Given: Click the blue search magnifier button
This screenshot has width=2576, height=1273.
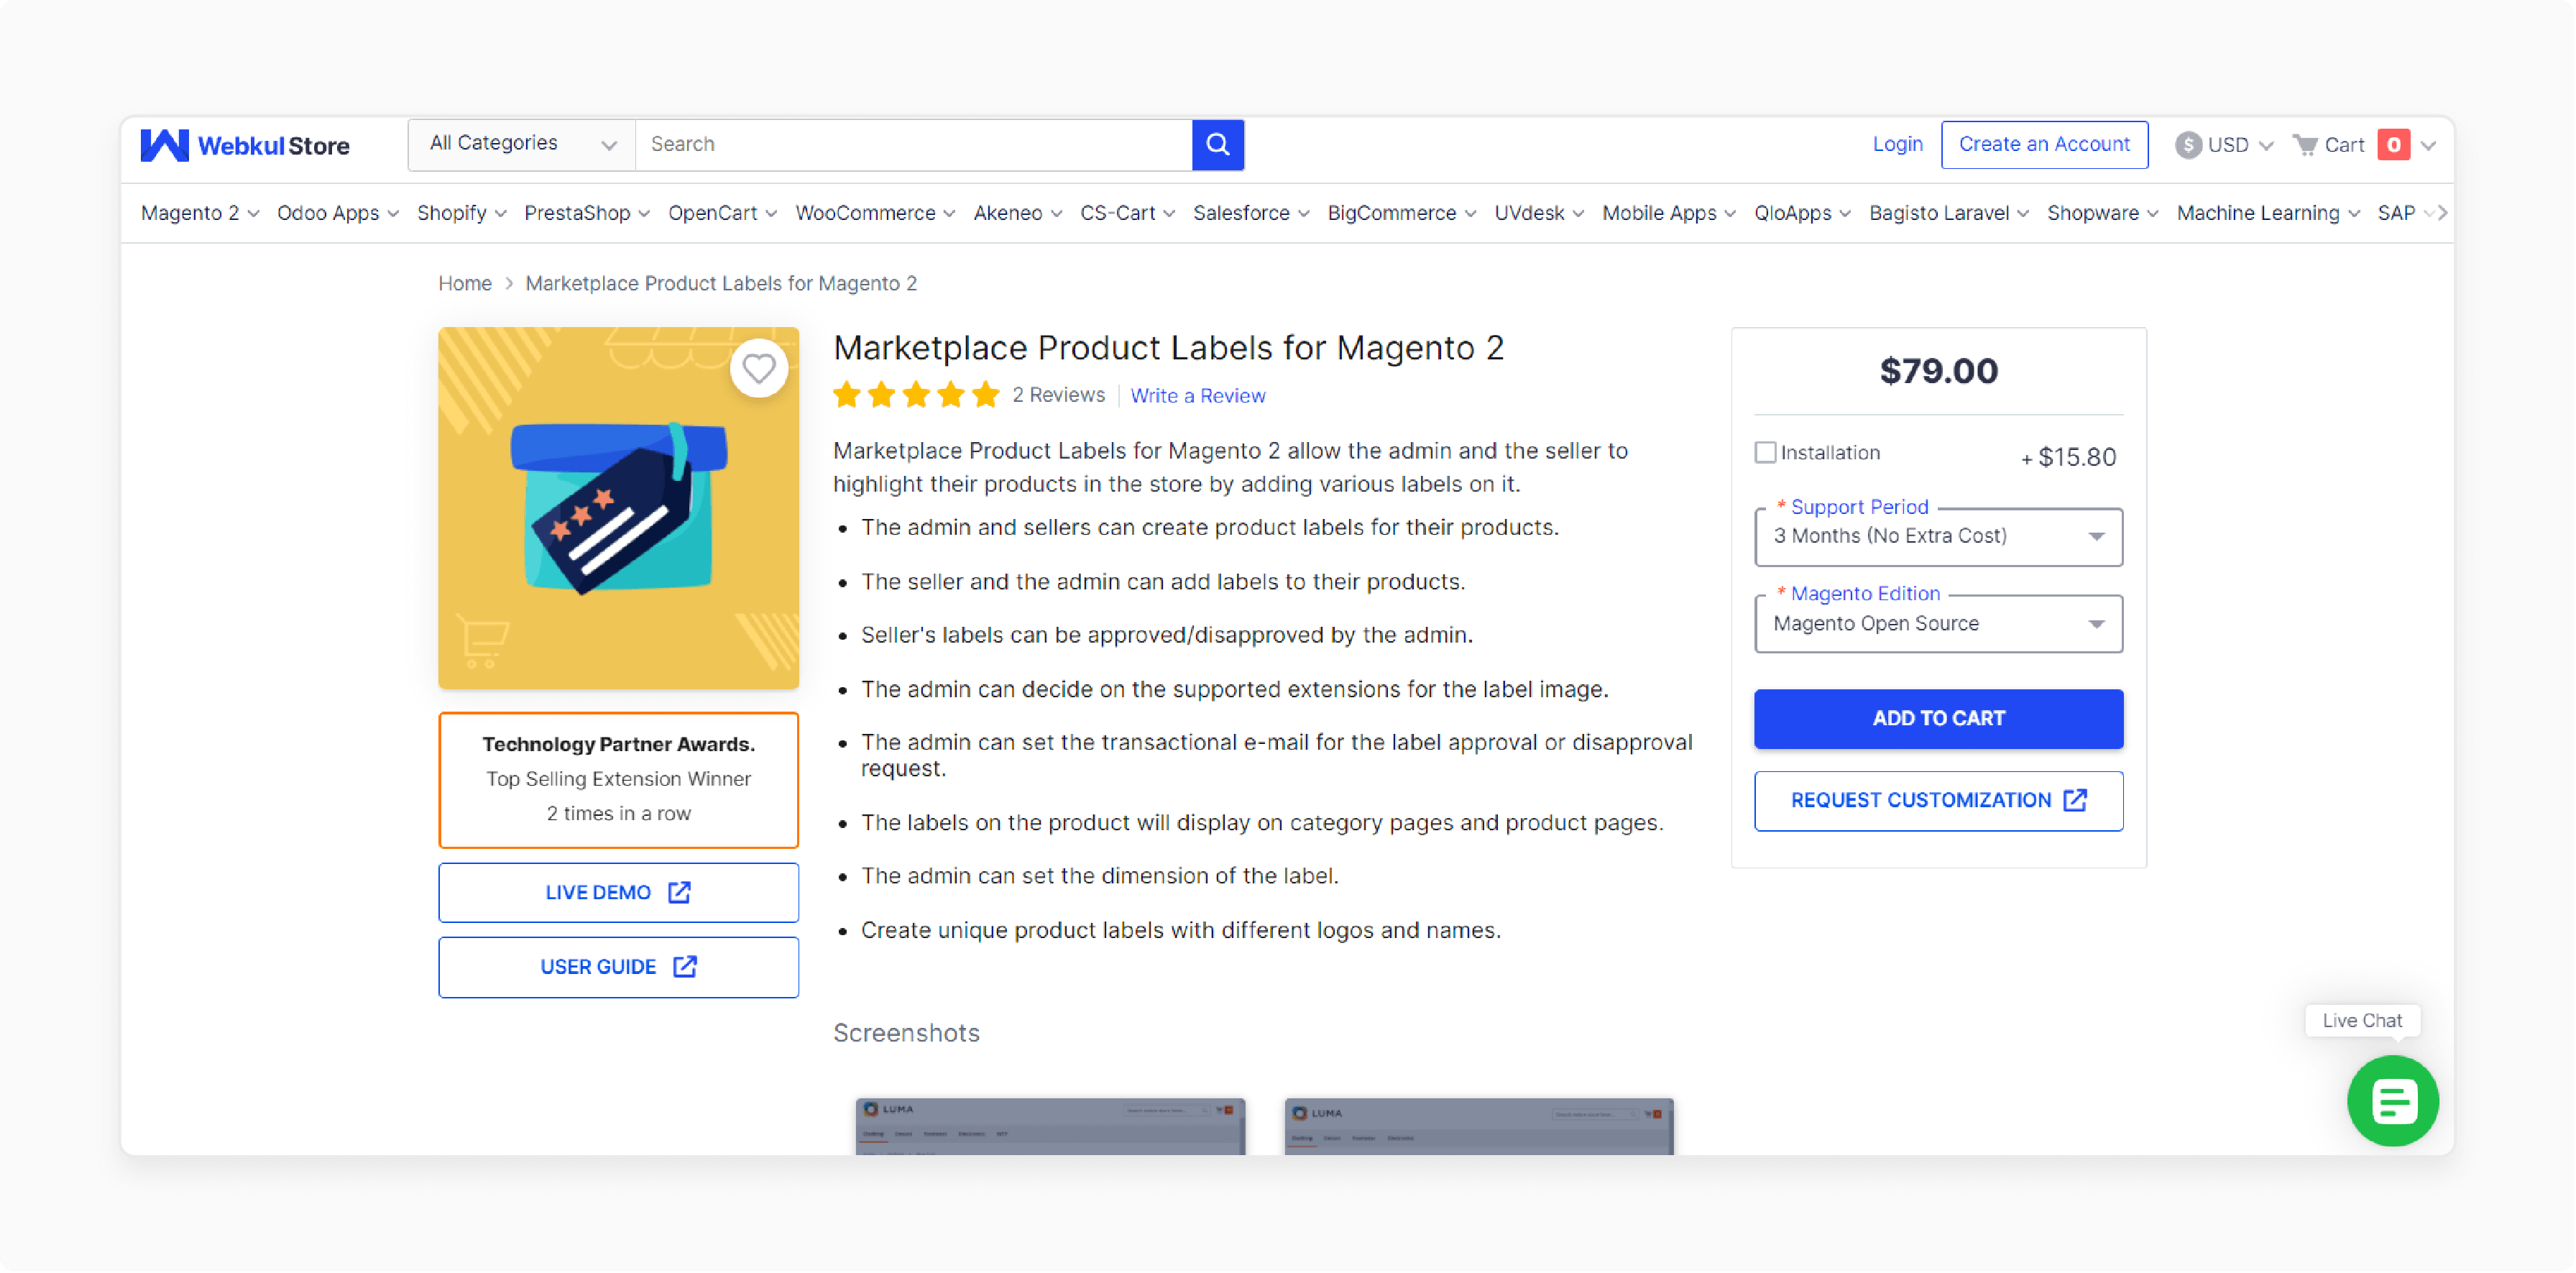Looking at the screenshot, I should (x=1217, y=144).
